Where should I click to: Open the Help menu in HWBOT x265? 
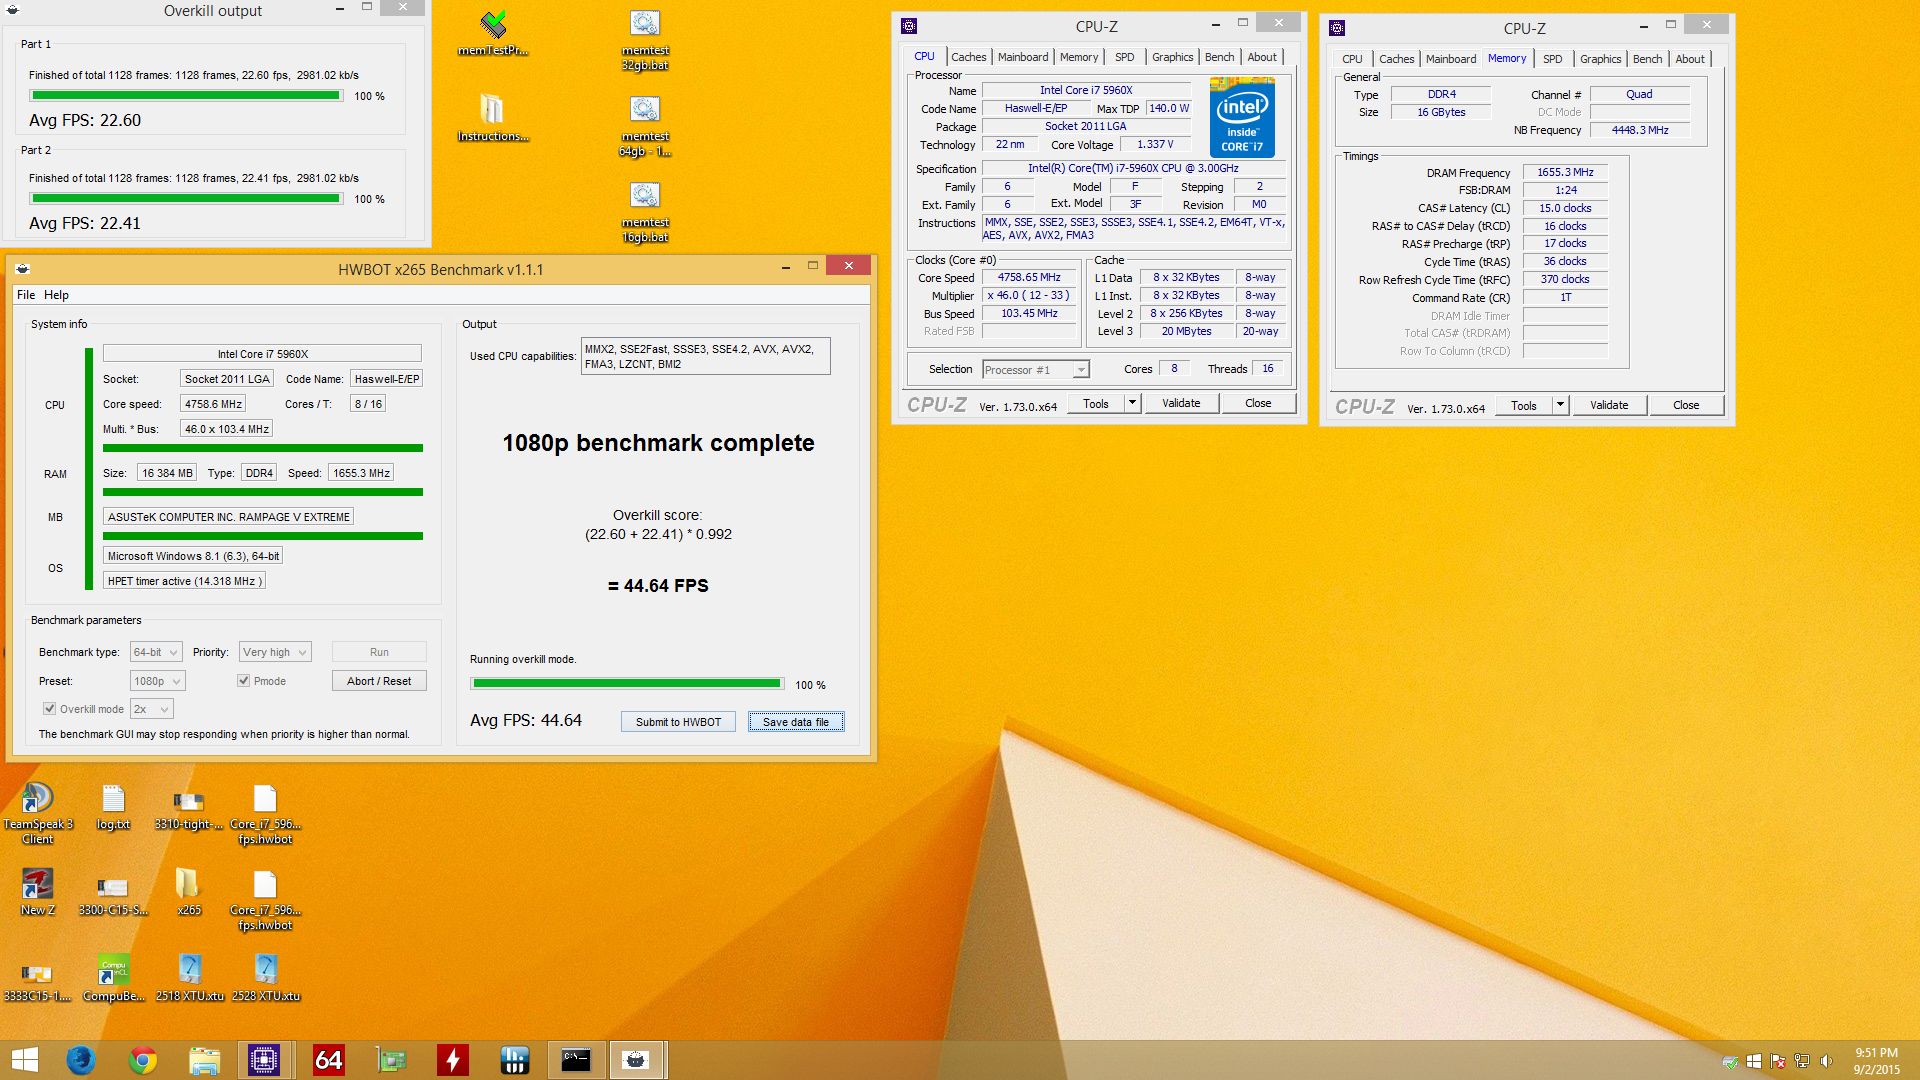click(x=56, y=295)
